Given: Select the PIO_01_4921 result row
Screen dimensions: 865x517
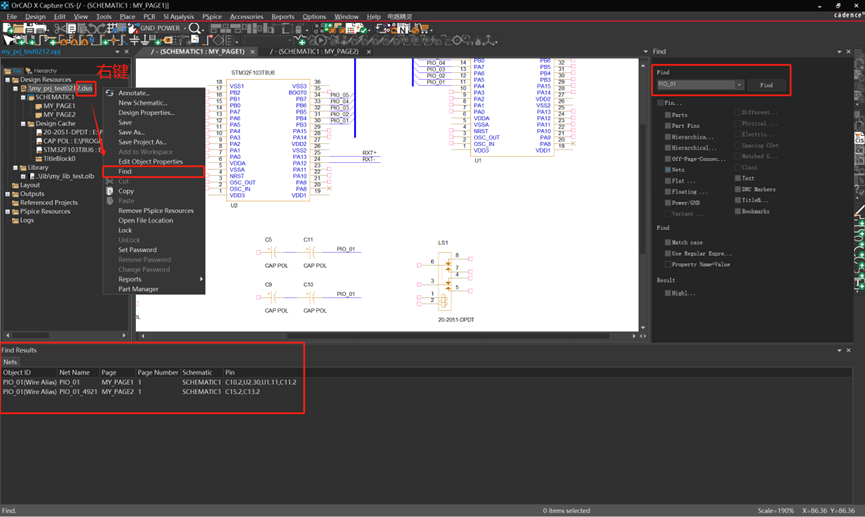Looking at the screenshot, I should [x=149, y=392].
